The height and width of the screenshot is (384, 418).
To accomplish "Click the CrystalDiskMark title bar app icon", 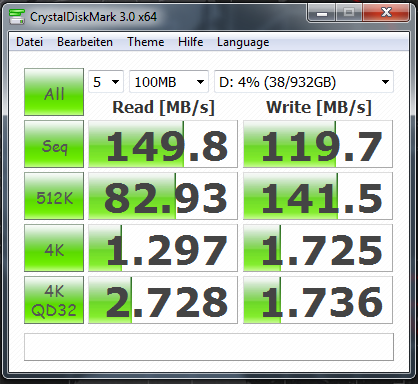I will tap(17, 17).
